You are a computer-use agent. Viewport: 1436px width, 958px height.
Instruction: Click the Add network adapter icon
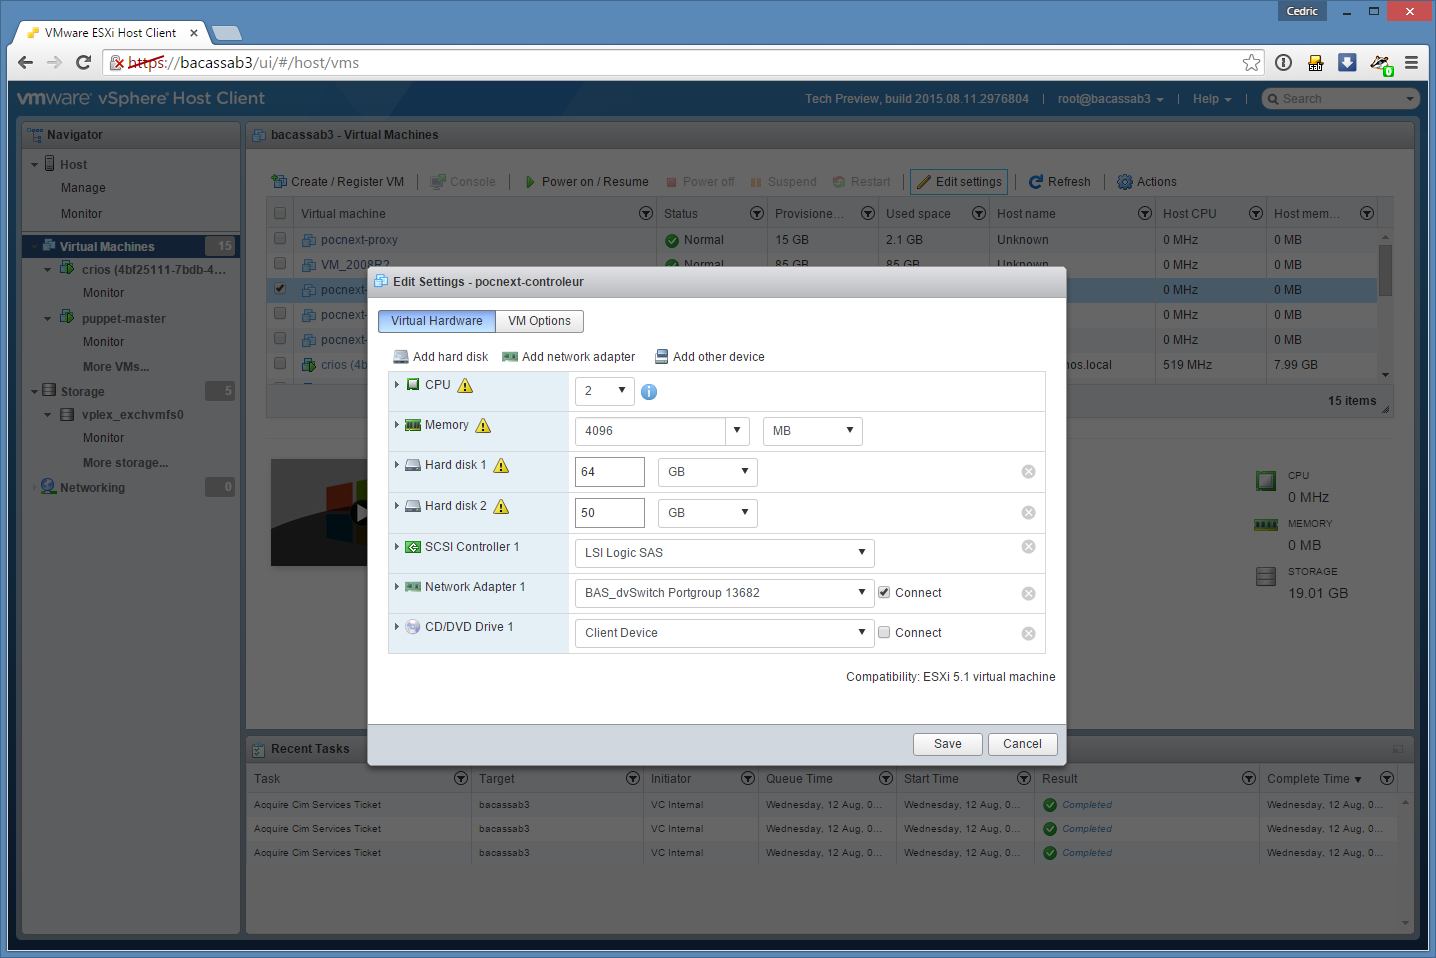tap(510, 357)
